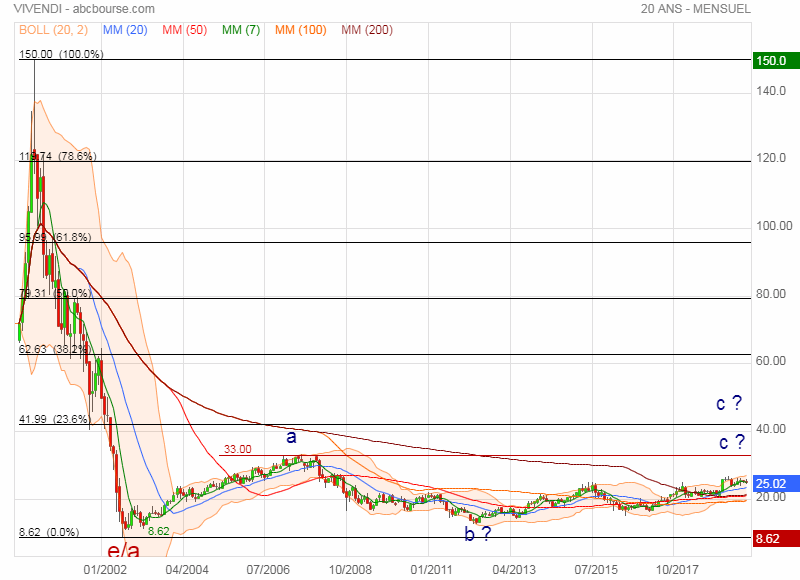Click the lower 'c ?' annotation near 33
Viewport: 800px width, 580px height.
(732, 442)
